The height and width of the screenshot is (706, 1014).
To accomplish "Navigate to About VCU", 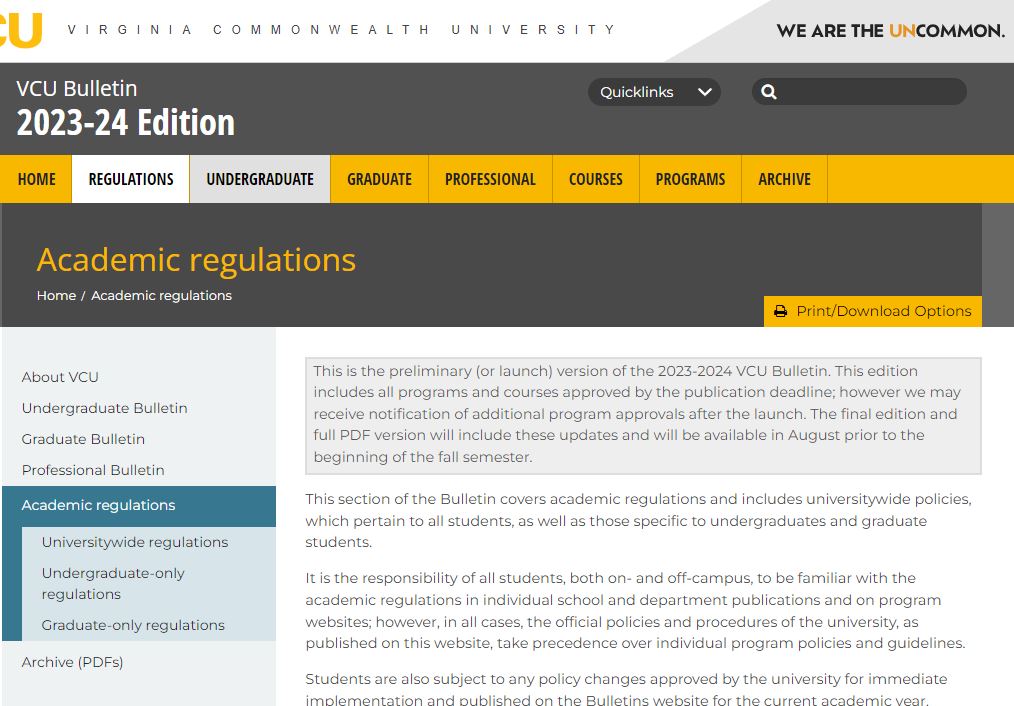I will (60, 377).
